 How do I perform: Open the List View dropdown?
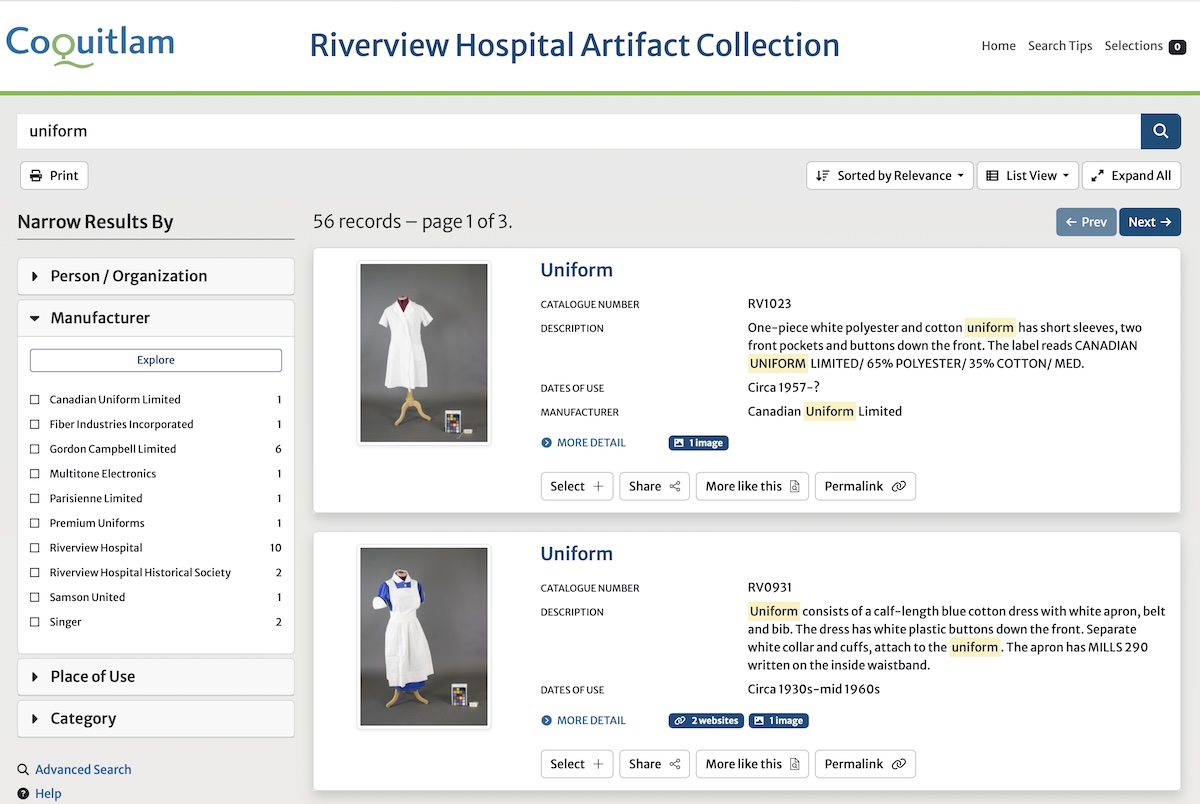click(x=1027, y=176)
